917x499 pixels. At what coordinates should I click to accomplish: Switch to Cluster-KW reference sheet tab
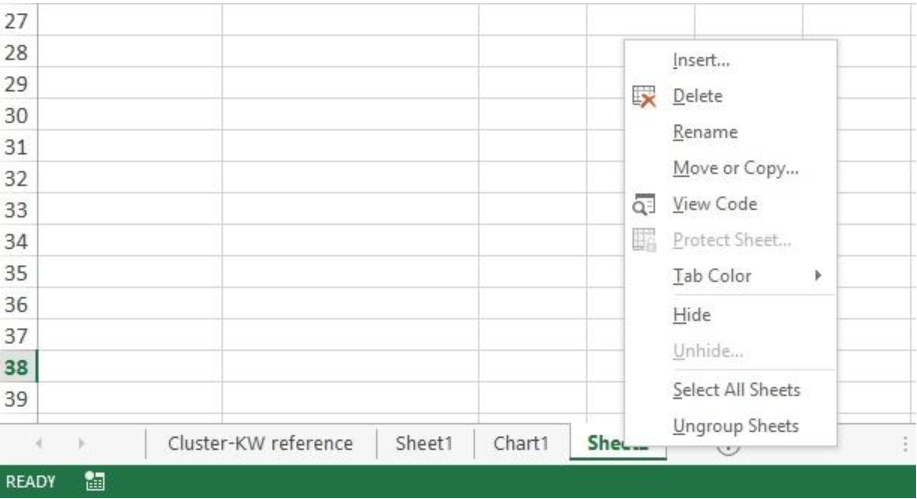pos(260,443)
